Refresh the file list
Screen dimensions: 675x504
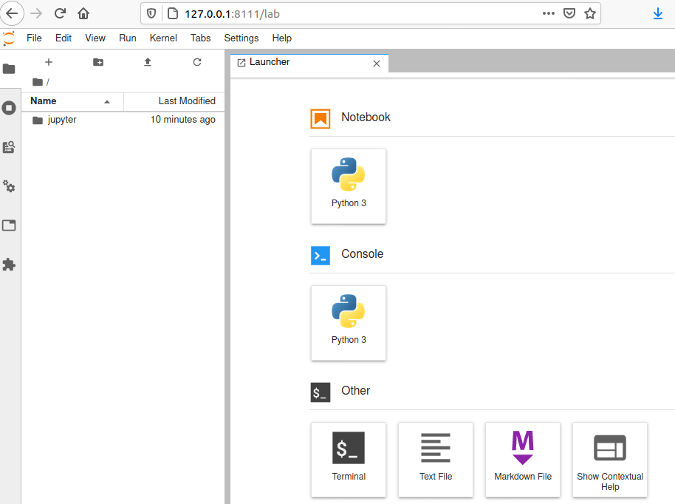(197, 62)
